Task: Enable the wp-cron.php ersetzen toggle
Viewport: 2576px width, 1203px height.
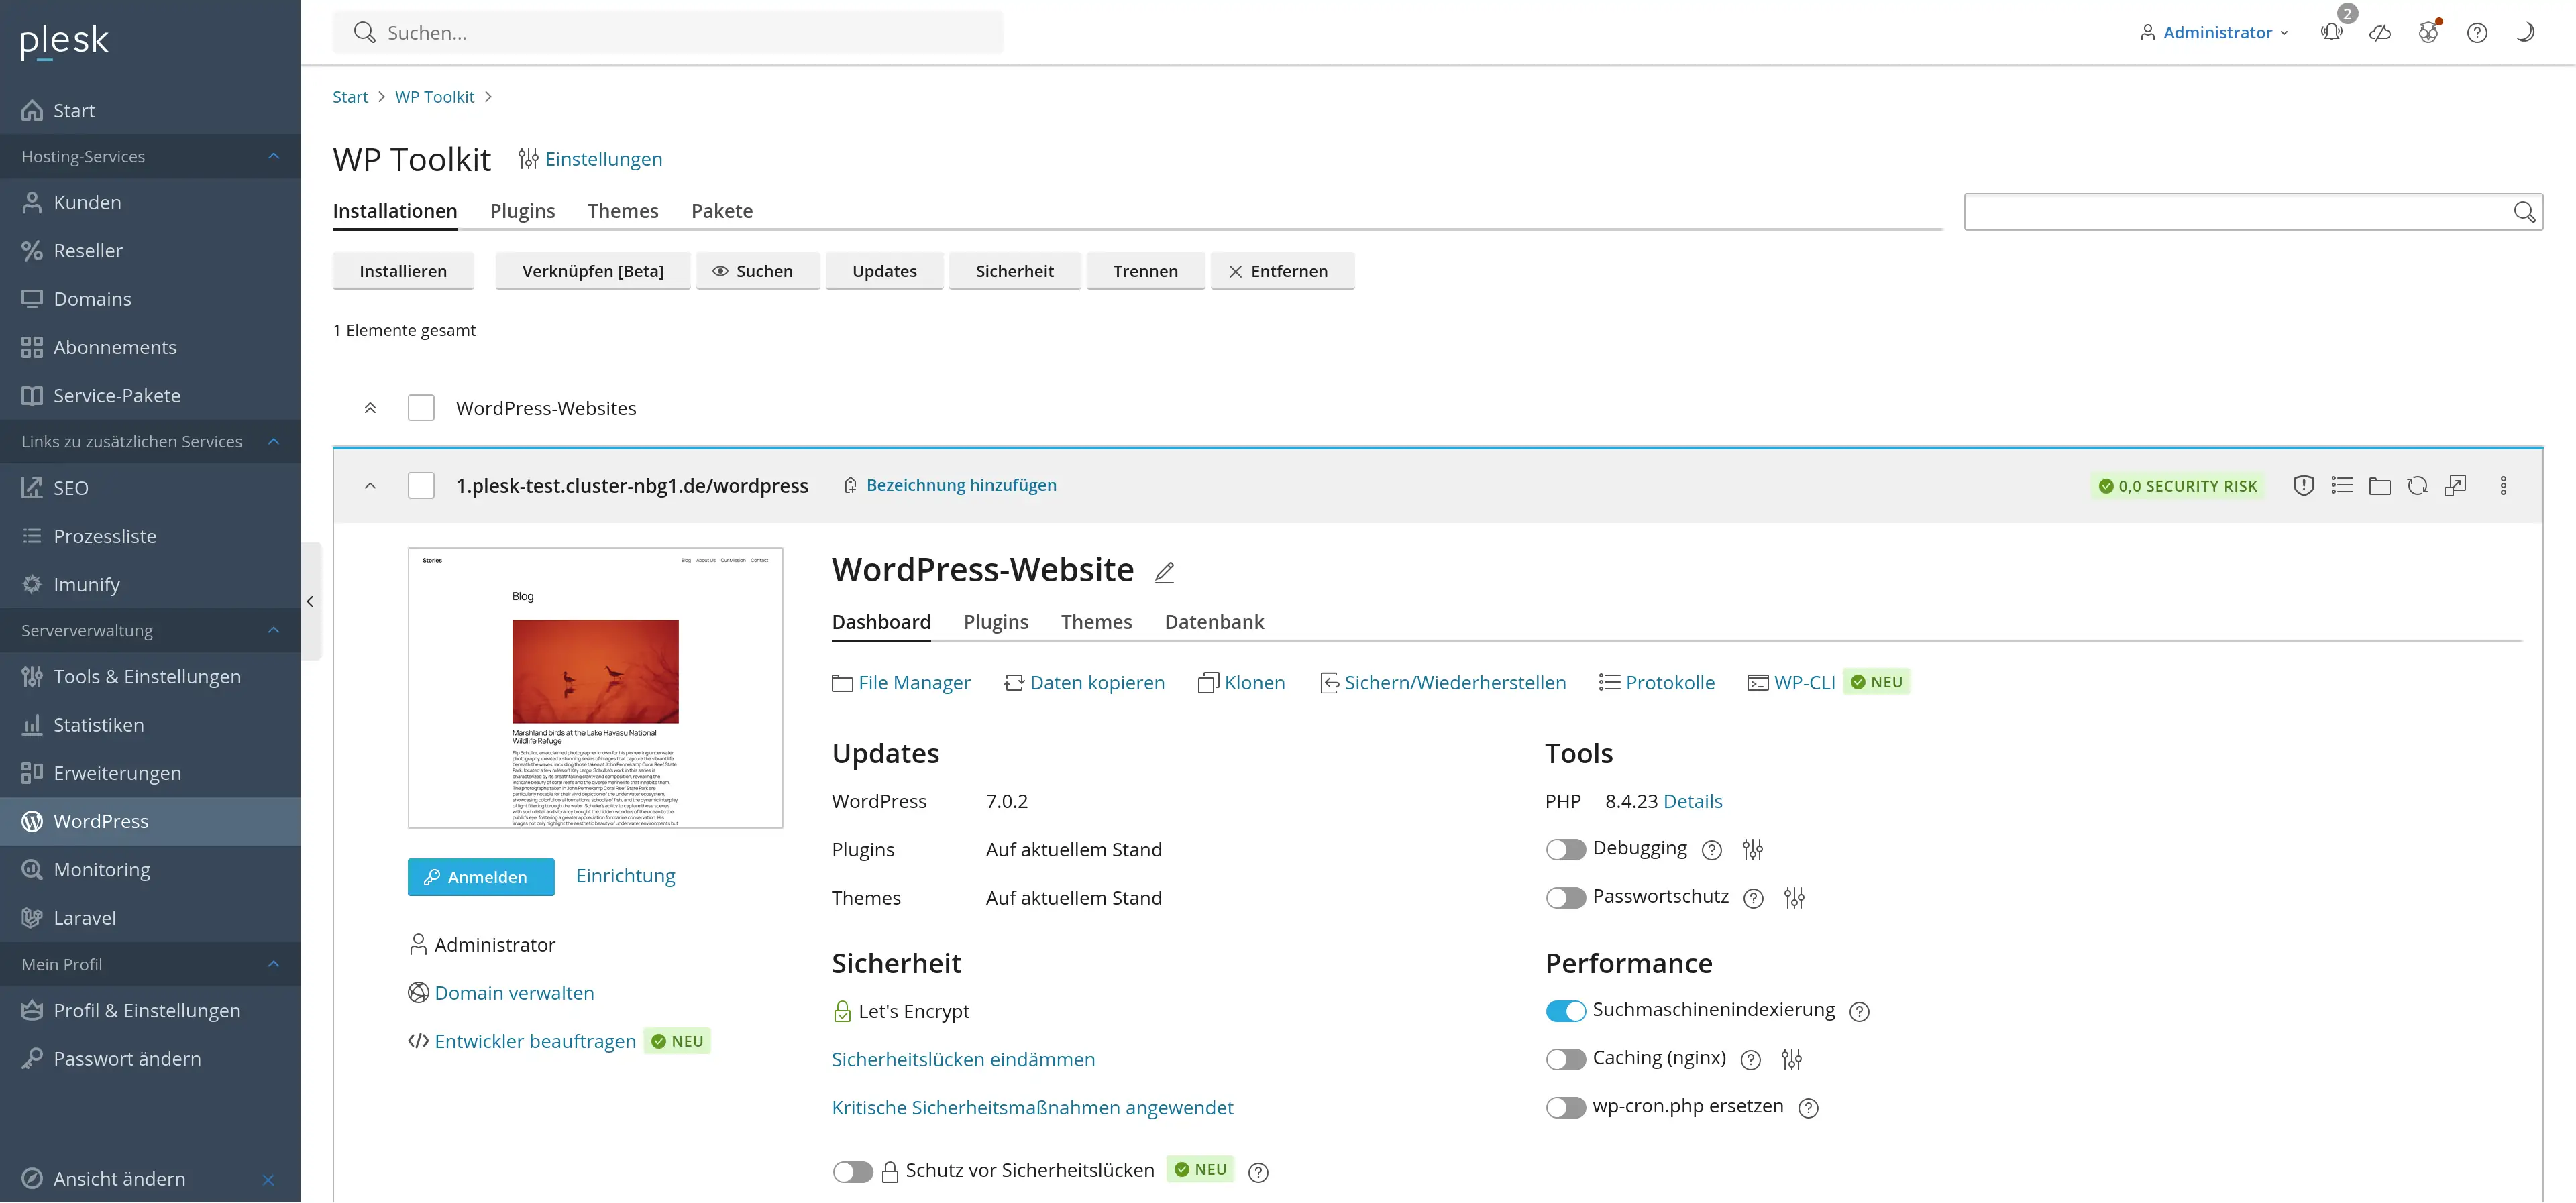Action: tap(1565, 1108)
